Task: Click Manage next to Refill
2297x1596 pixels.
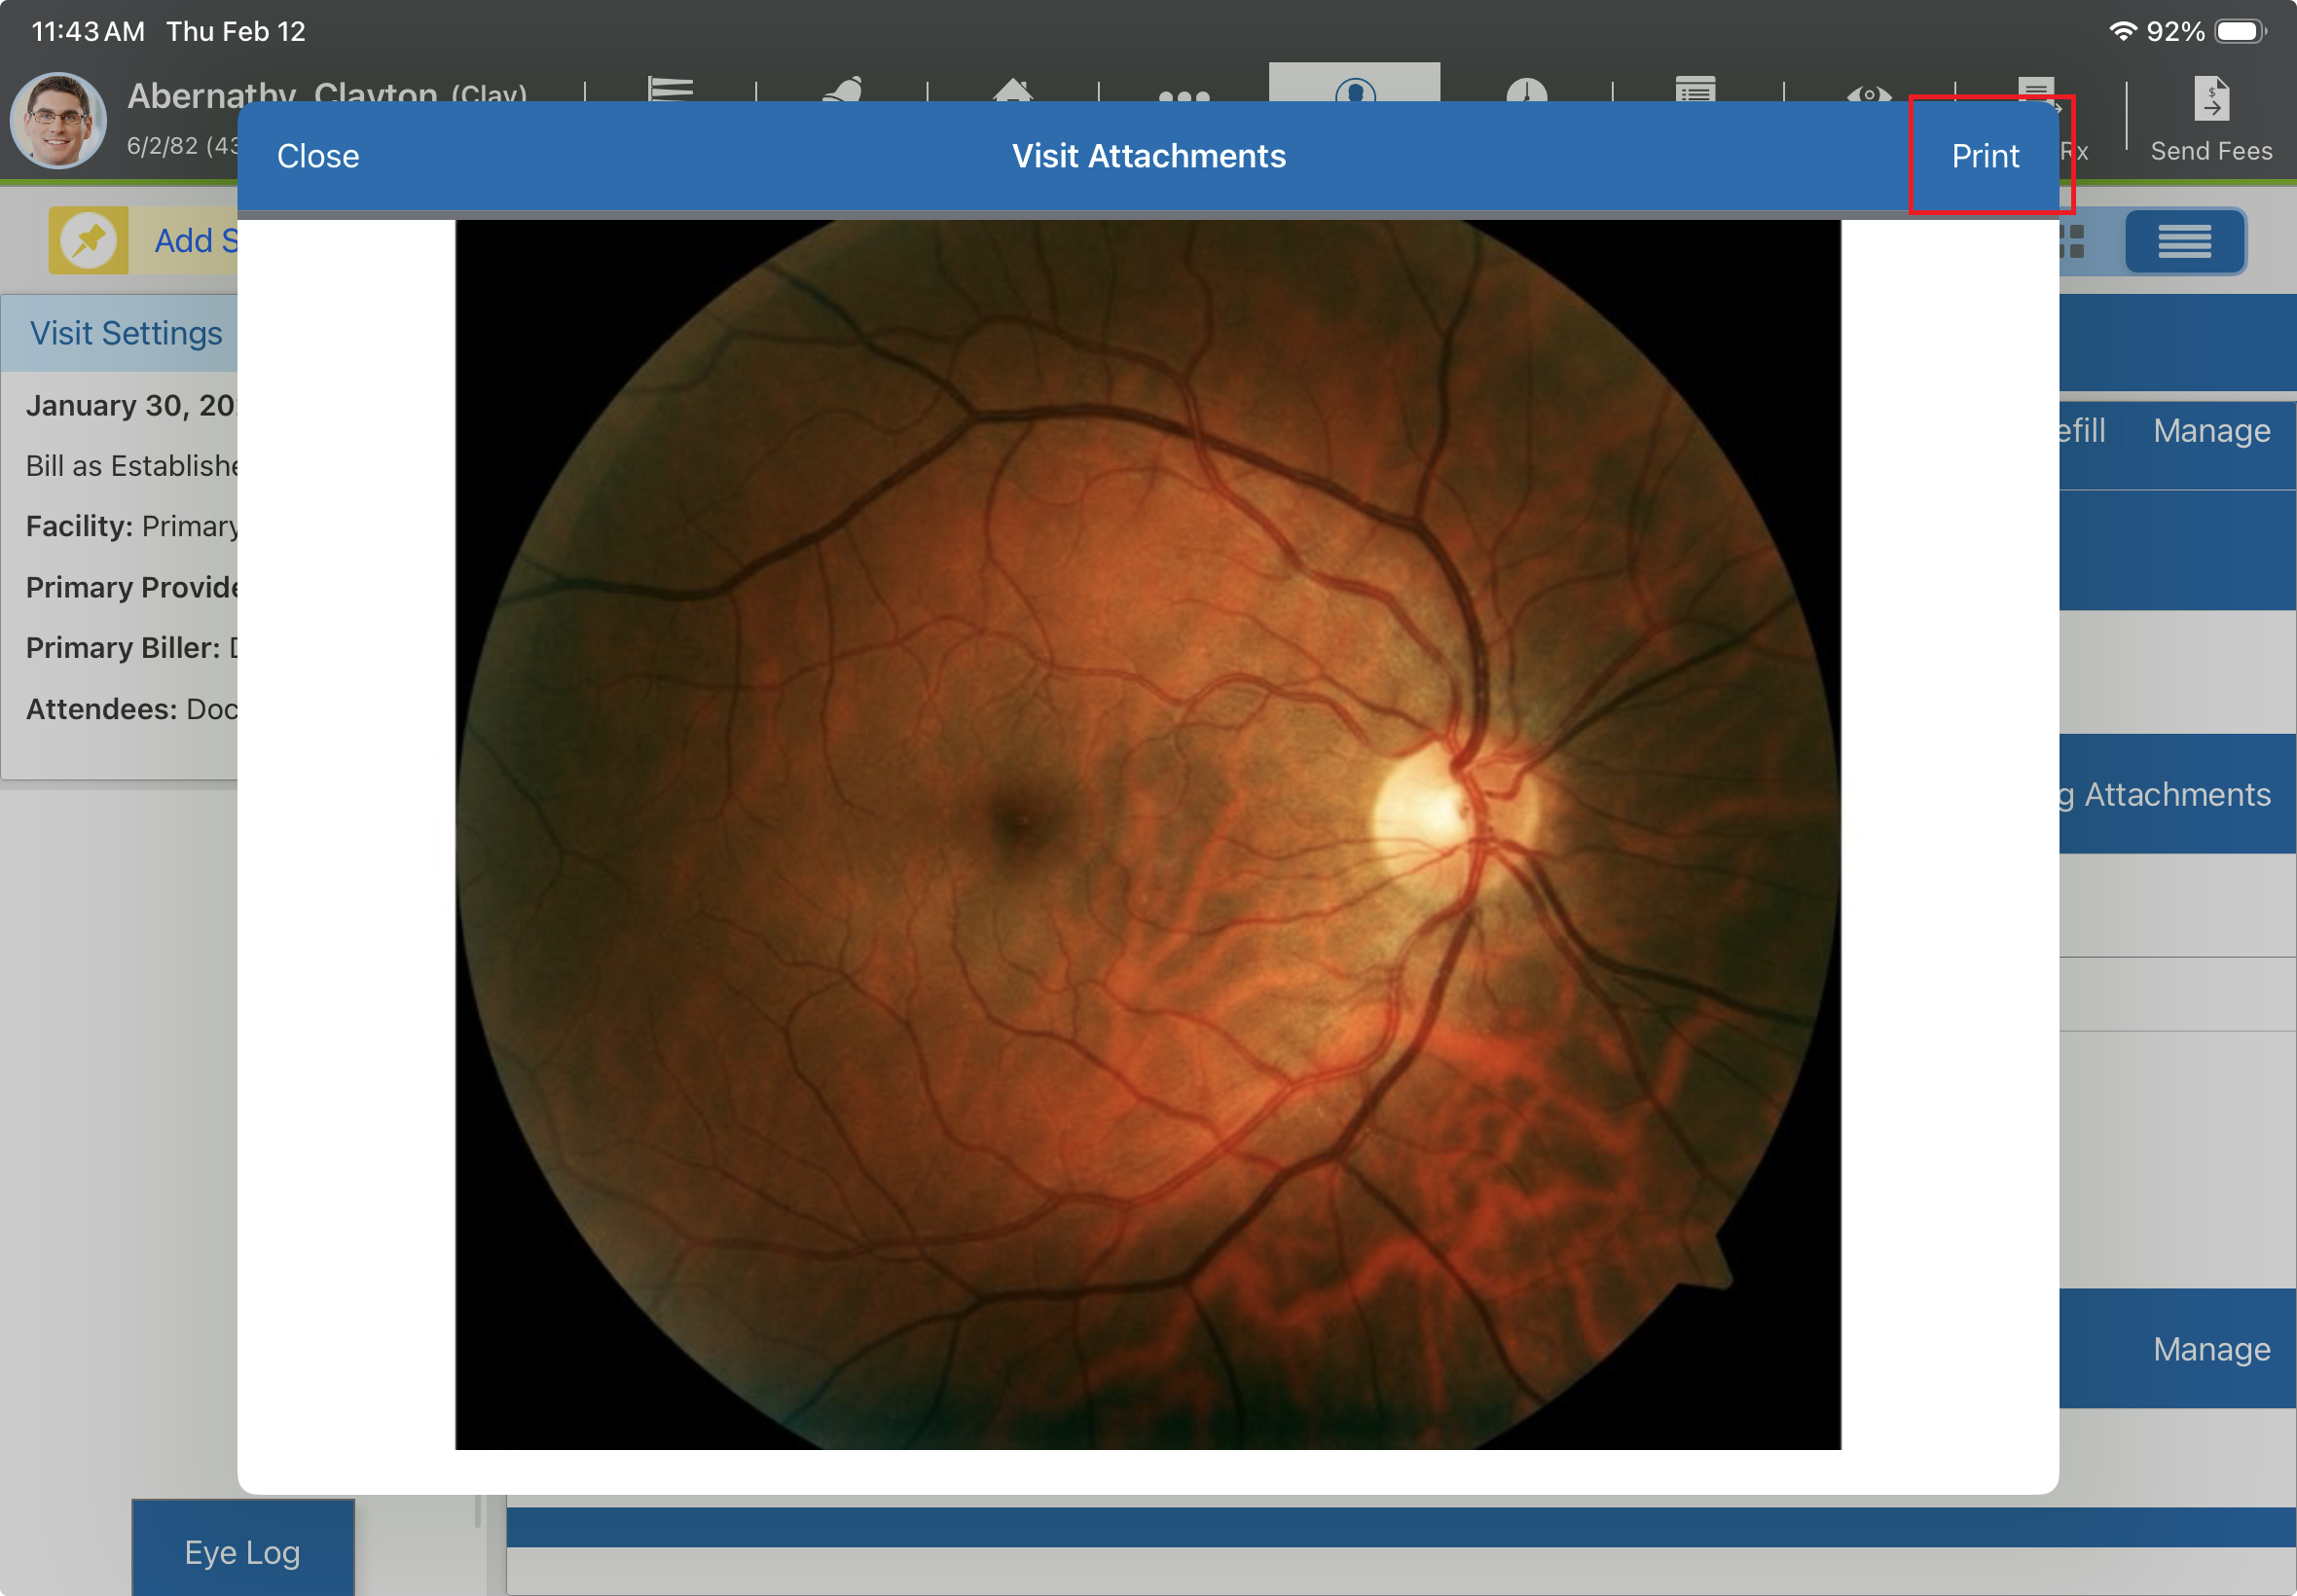Action: pyautogui.click(x=2210, y=431)
